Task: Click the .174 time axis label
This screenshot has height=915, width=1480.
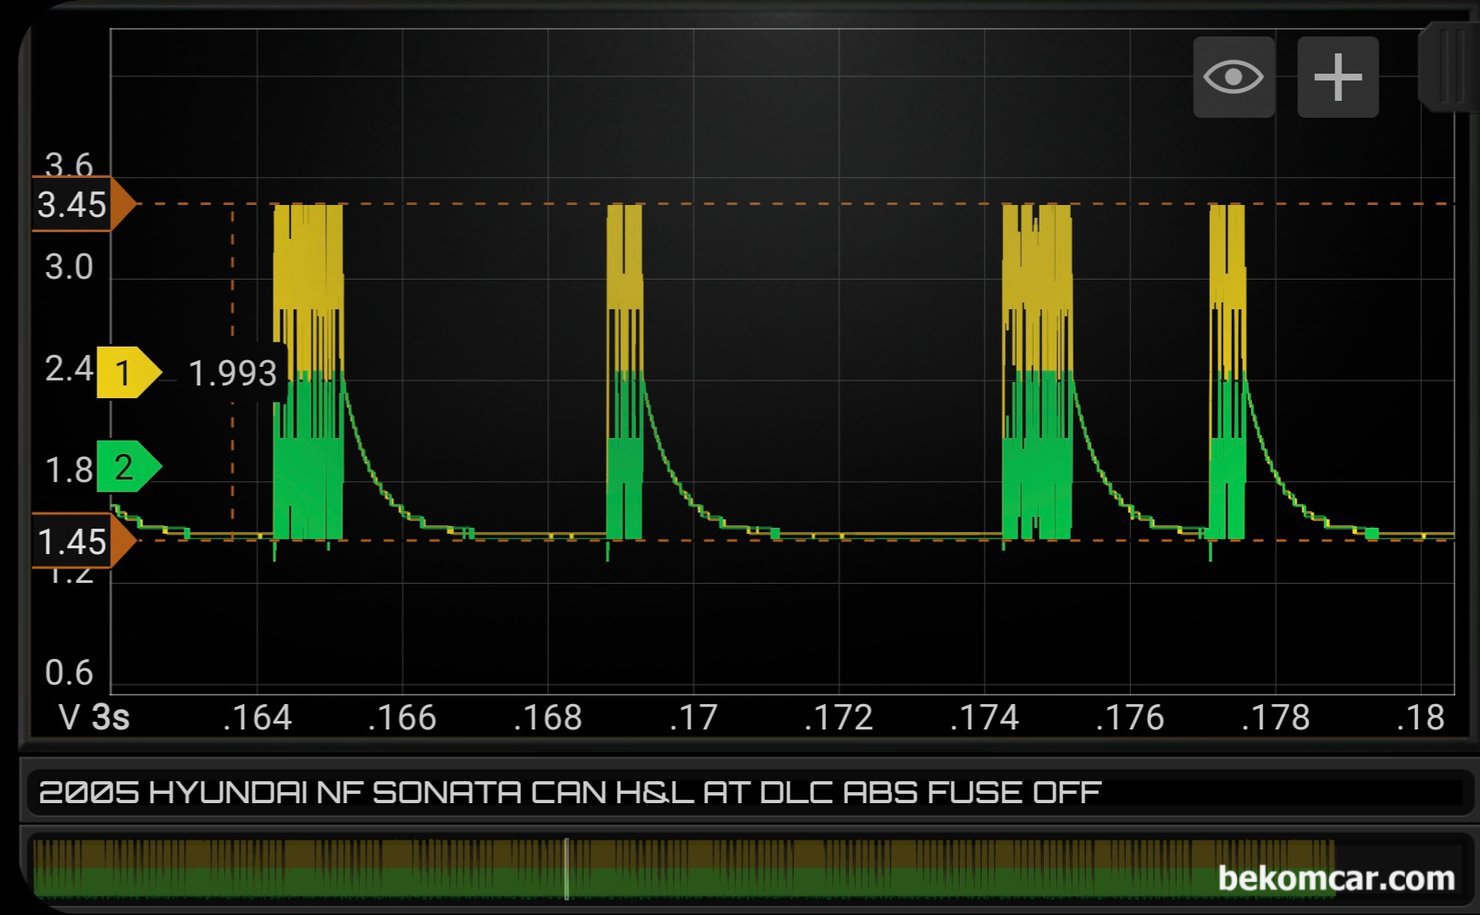Action: [985, 718]
